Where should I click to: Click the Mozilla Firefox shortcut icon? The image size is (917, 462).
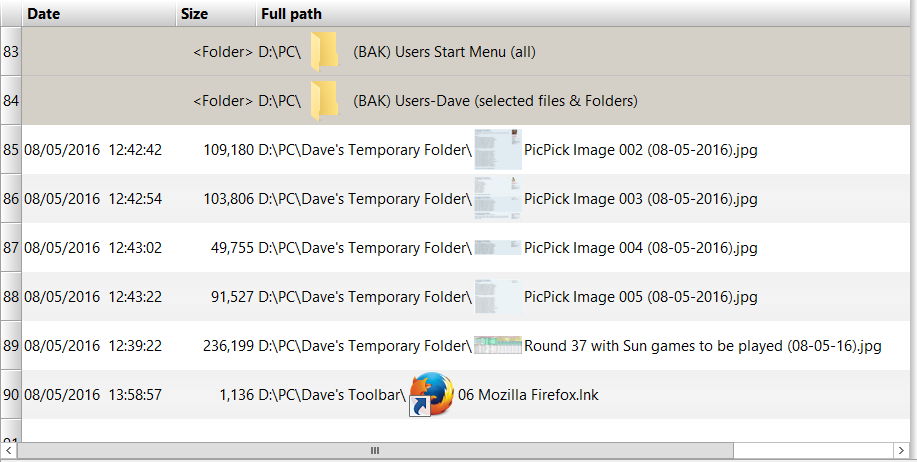click(x=432, y=395)
